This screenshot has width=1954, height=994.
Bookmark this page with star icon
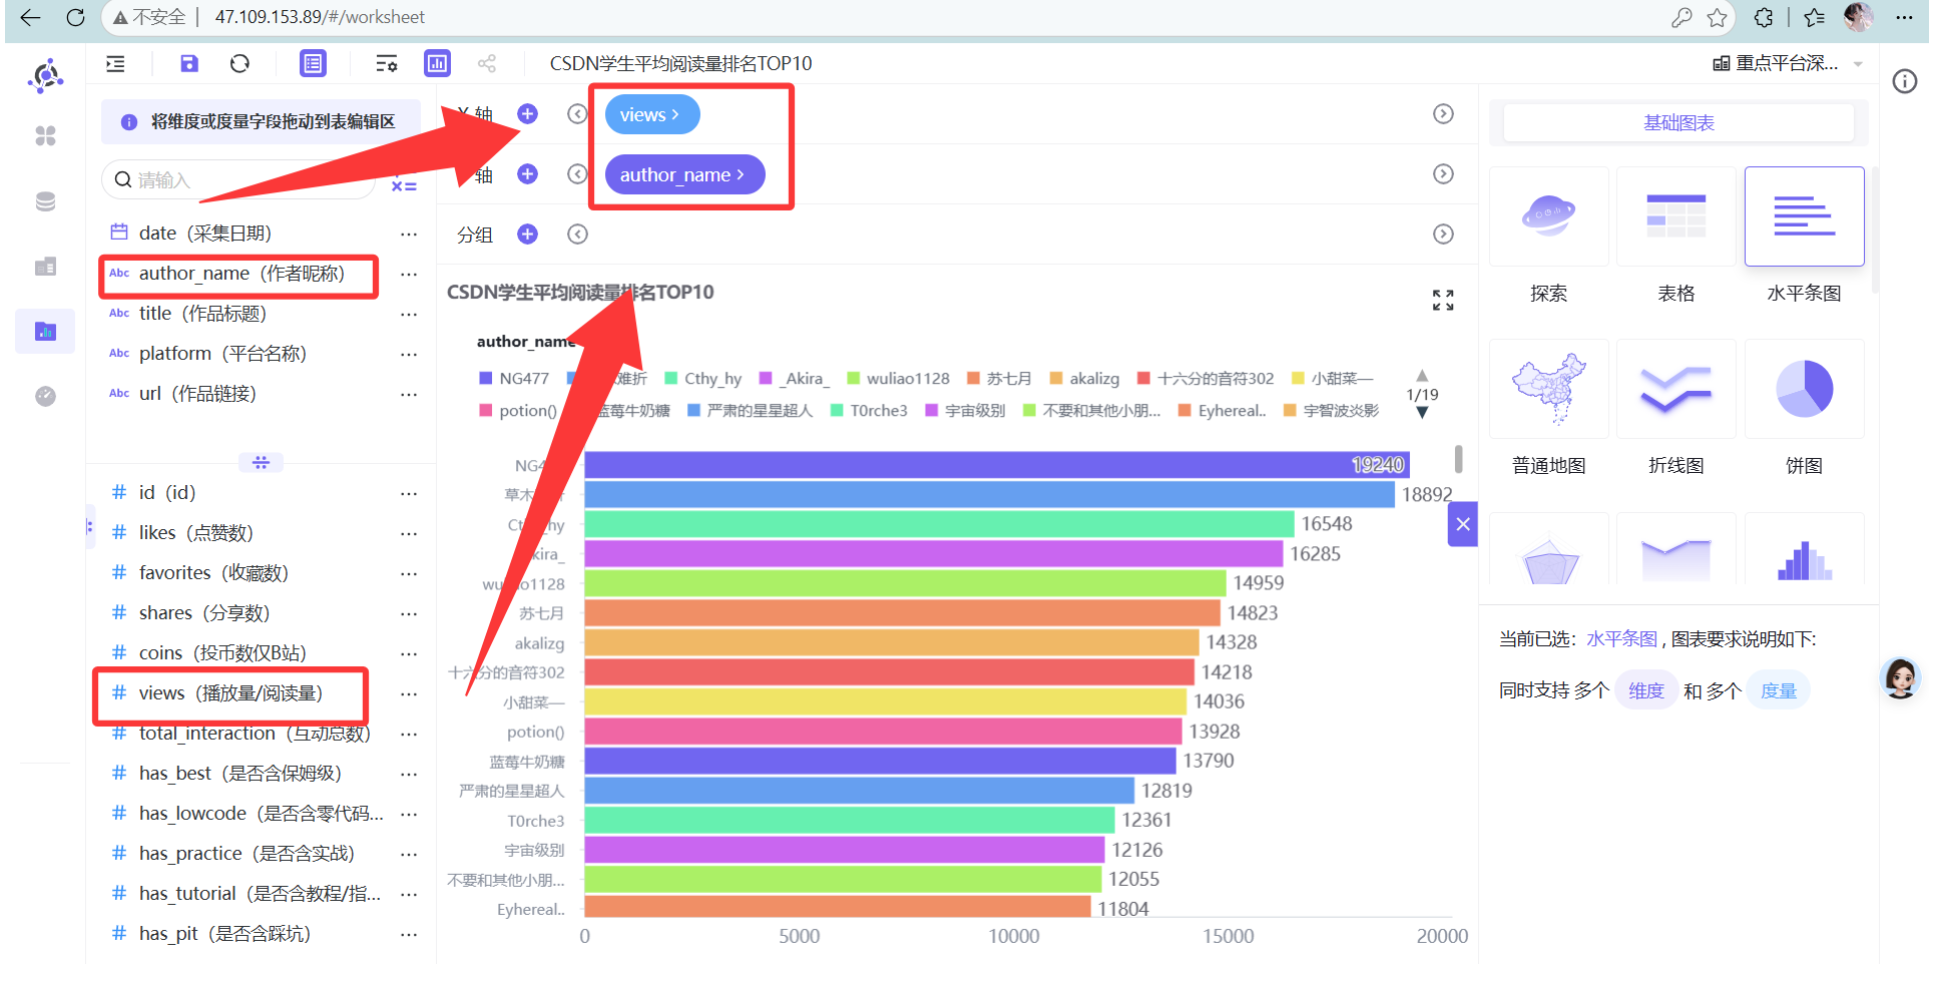[1717, 17]
